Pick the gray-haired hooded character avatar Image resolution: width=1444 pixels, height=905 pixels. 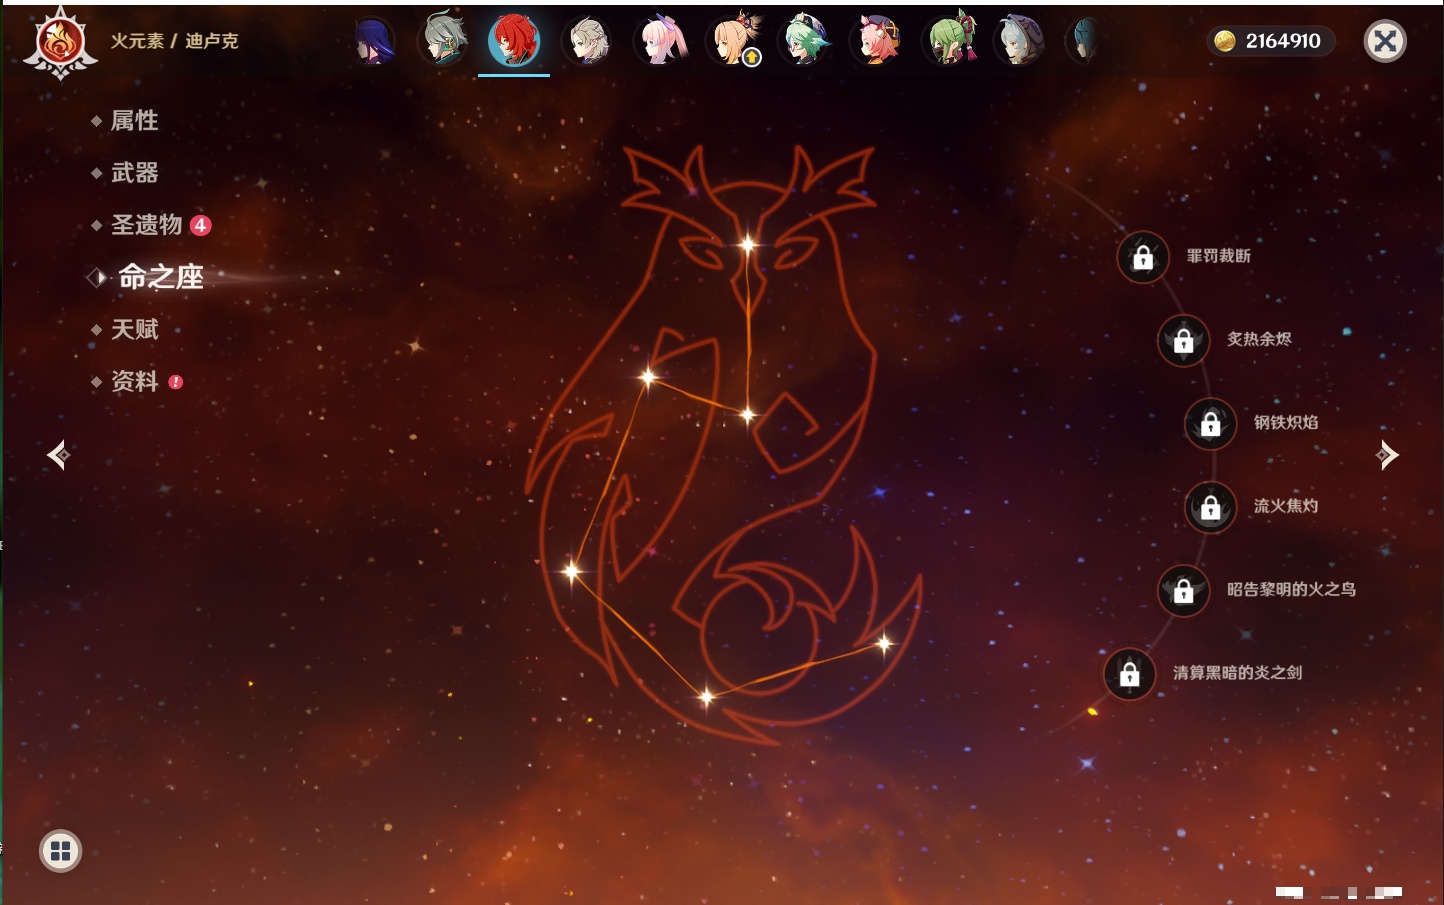[x=1020, y=41]
